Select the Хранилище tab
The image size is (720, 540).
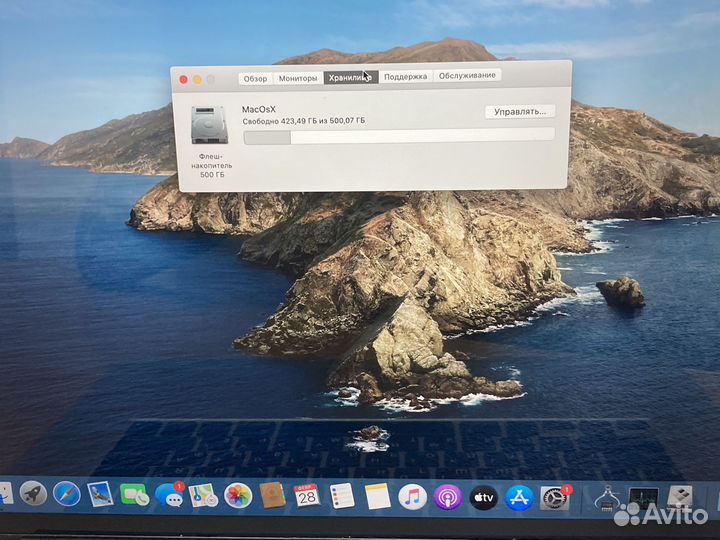tap(351, 78)
